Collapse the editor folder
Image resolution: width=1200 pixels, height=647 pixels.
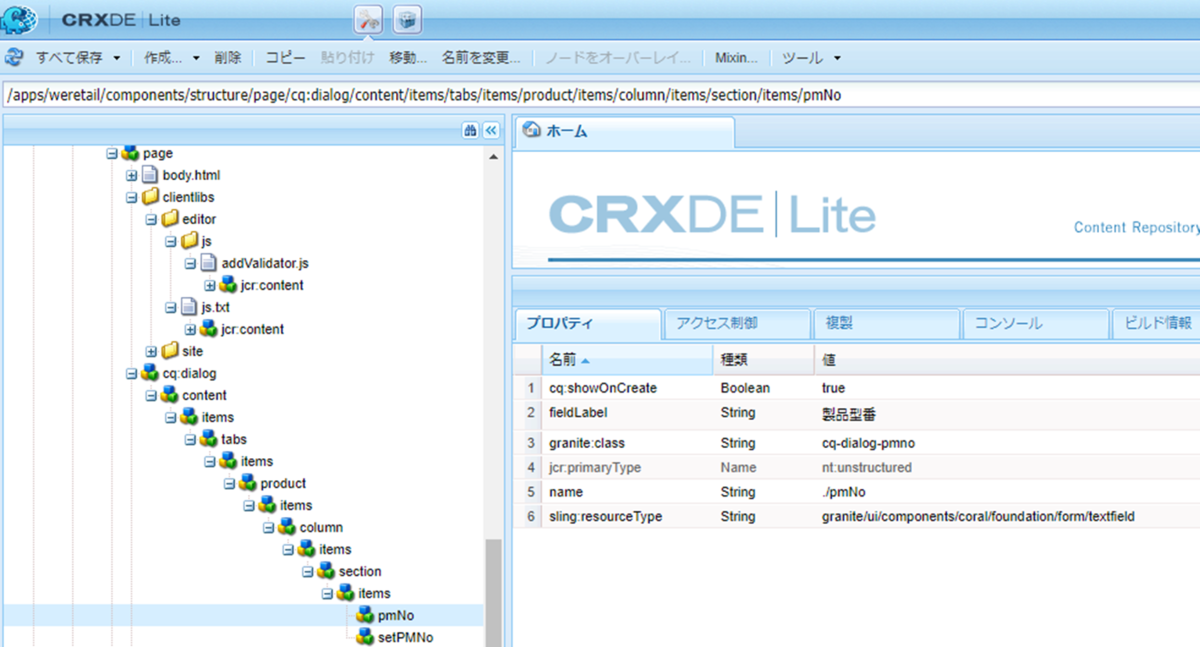151,220
